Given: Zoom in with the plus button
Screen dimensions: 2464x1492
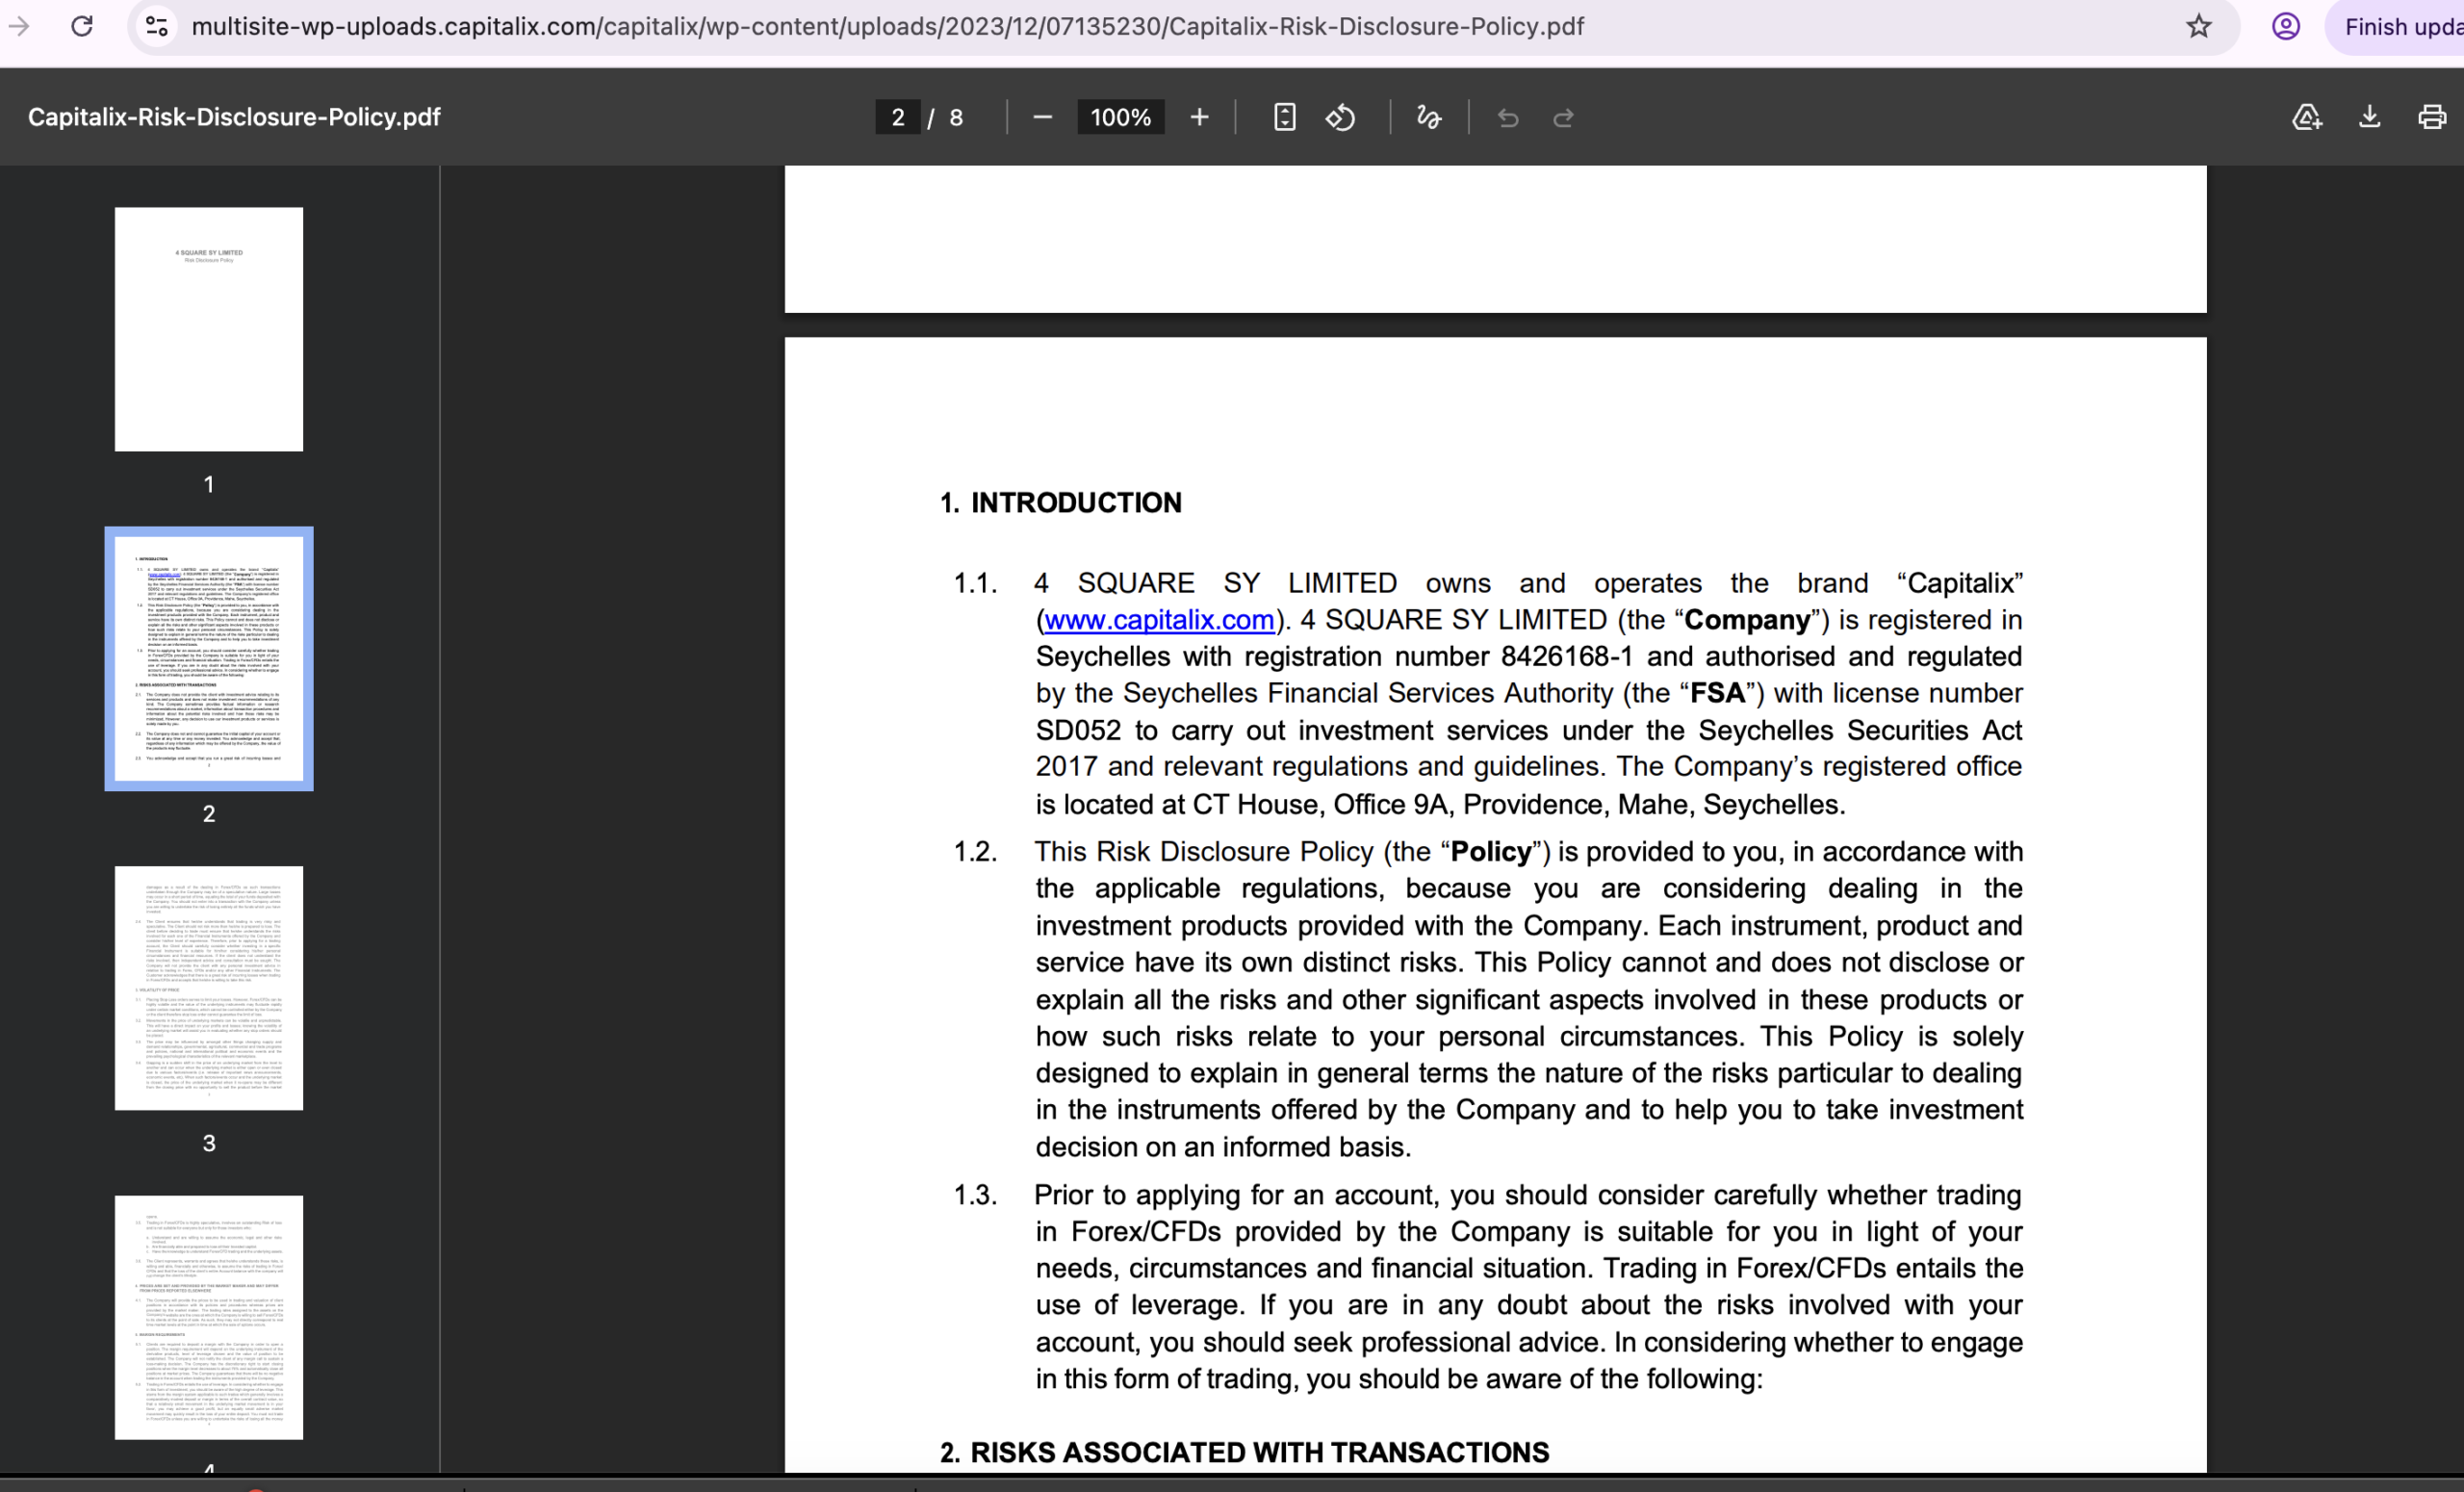Looking at the screenshot, I should tap(1199, 118).
